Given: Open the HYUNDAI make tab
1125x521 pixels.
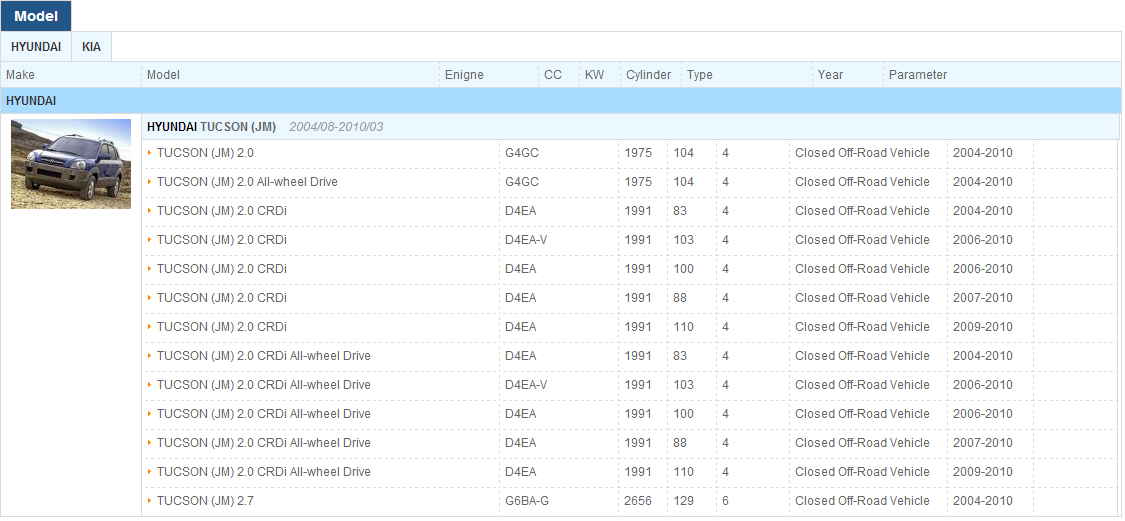Looking at the screenshot, I should (36, 47).
